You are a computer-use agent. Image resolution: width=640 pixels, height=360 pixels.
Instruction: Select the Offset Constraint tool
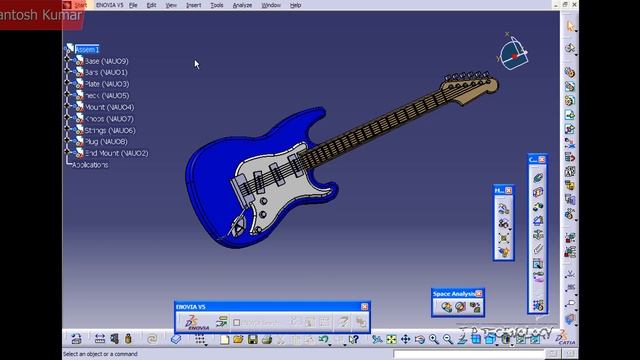coord(538,207)
